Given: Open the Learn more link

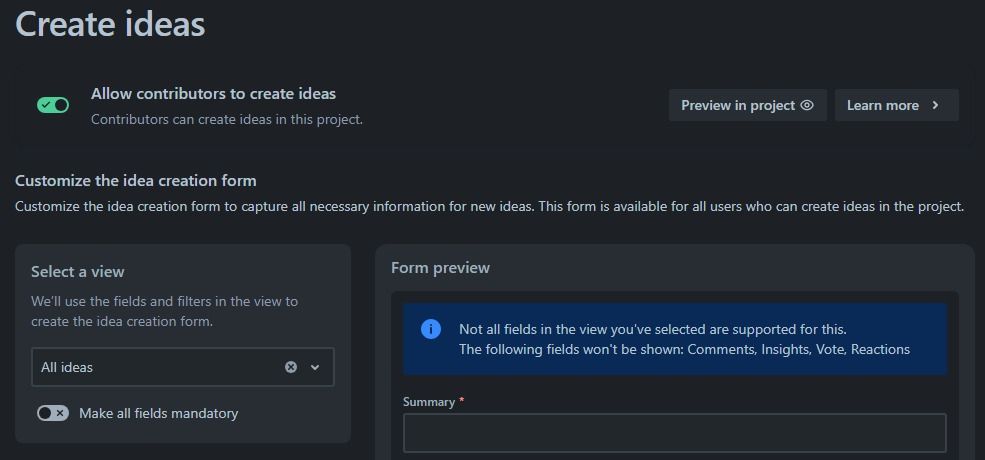Looking at the screenshot, I should click(896, 105).
